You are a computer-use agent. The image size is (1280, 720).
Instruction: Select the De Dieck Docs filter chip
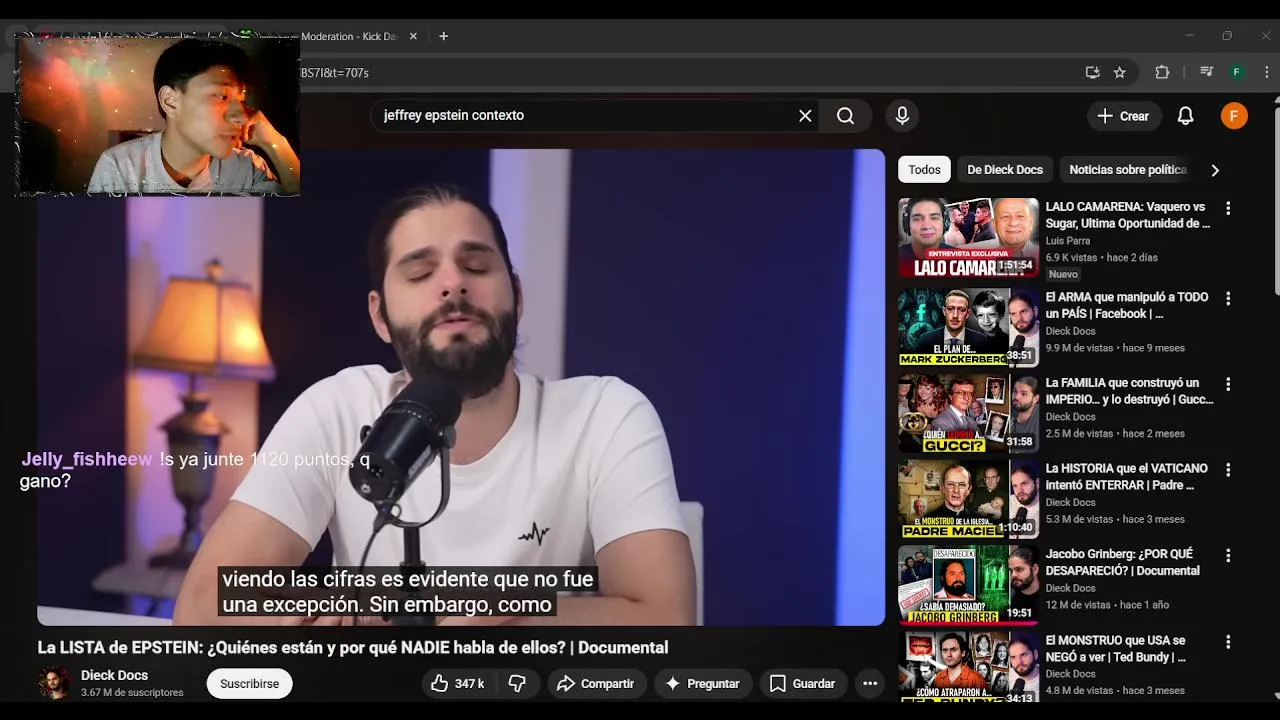1005,170
